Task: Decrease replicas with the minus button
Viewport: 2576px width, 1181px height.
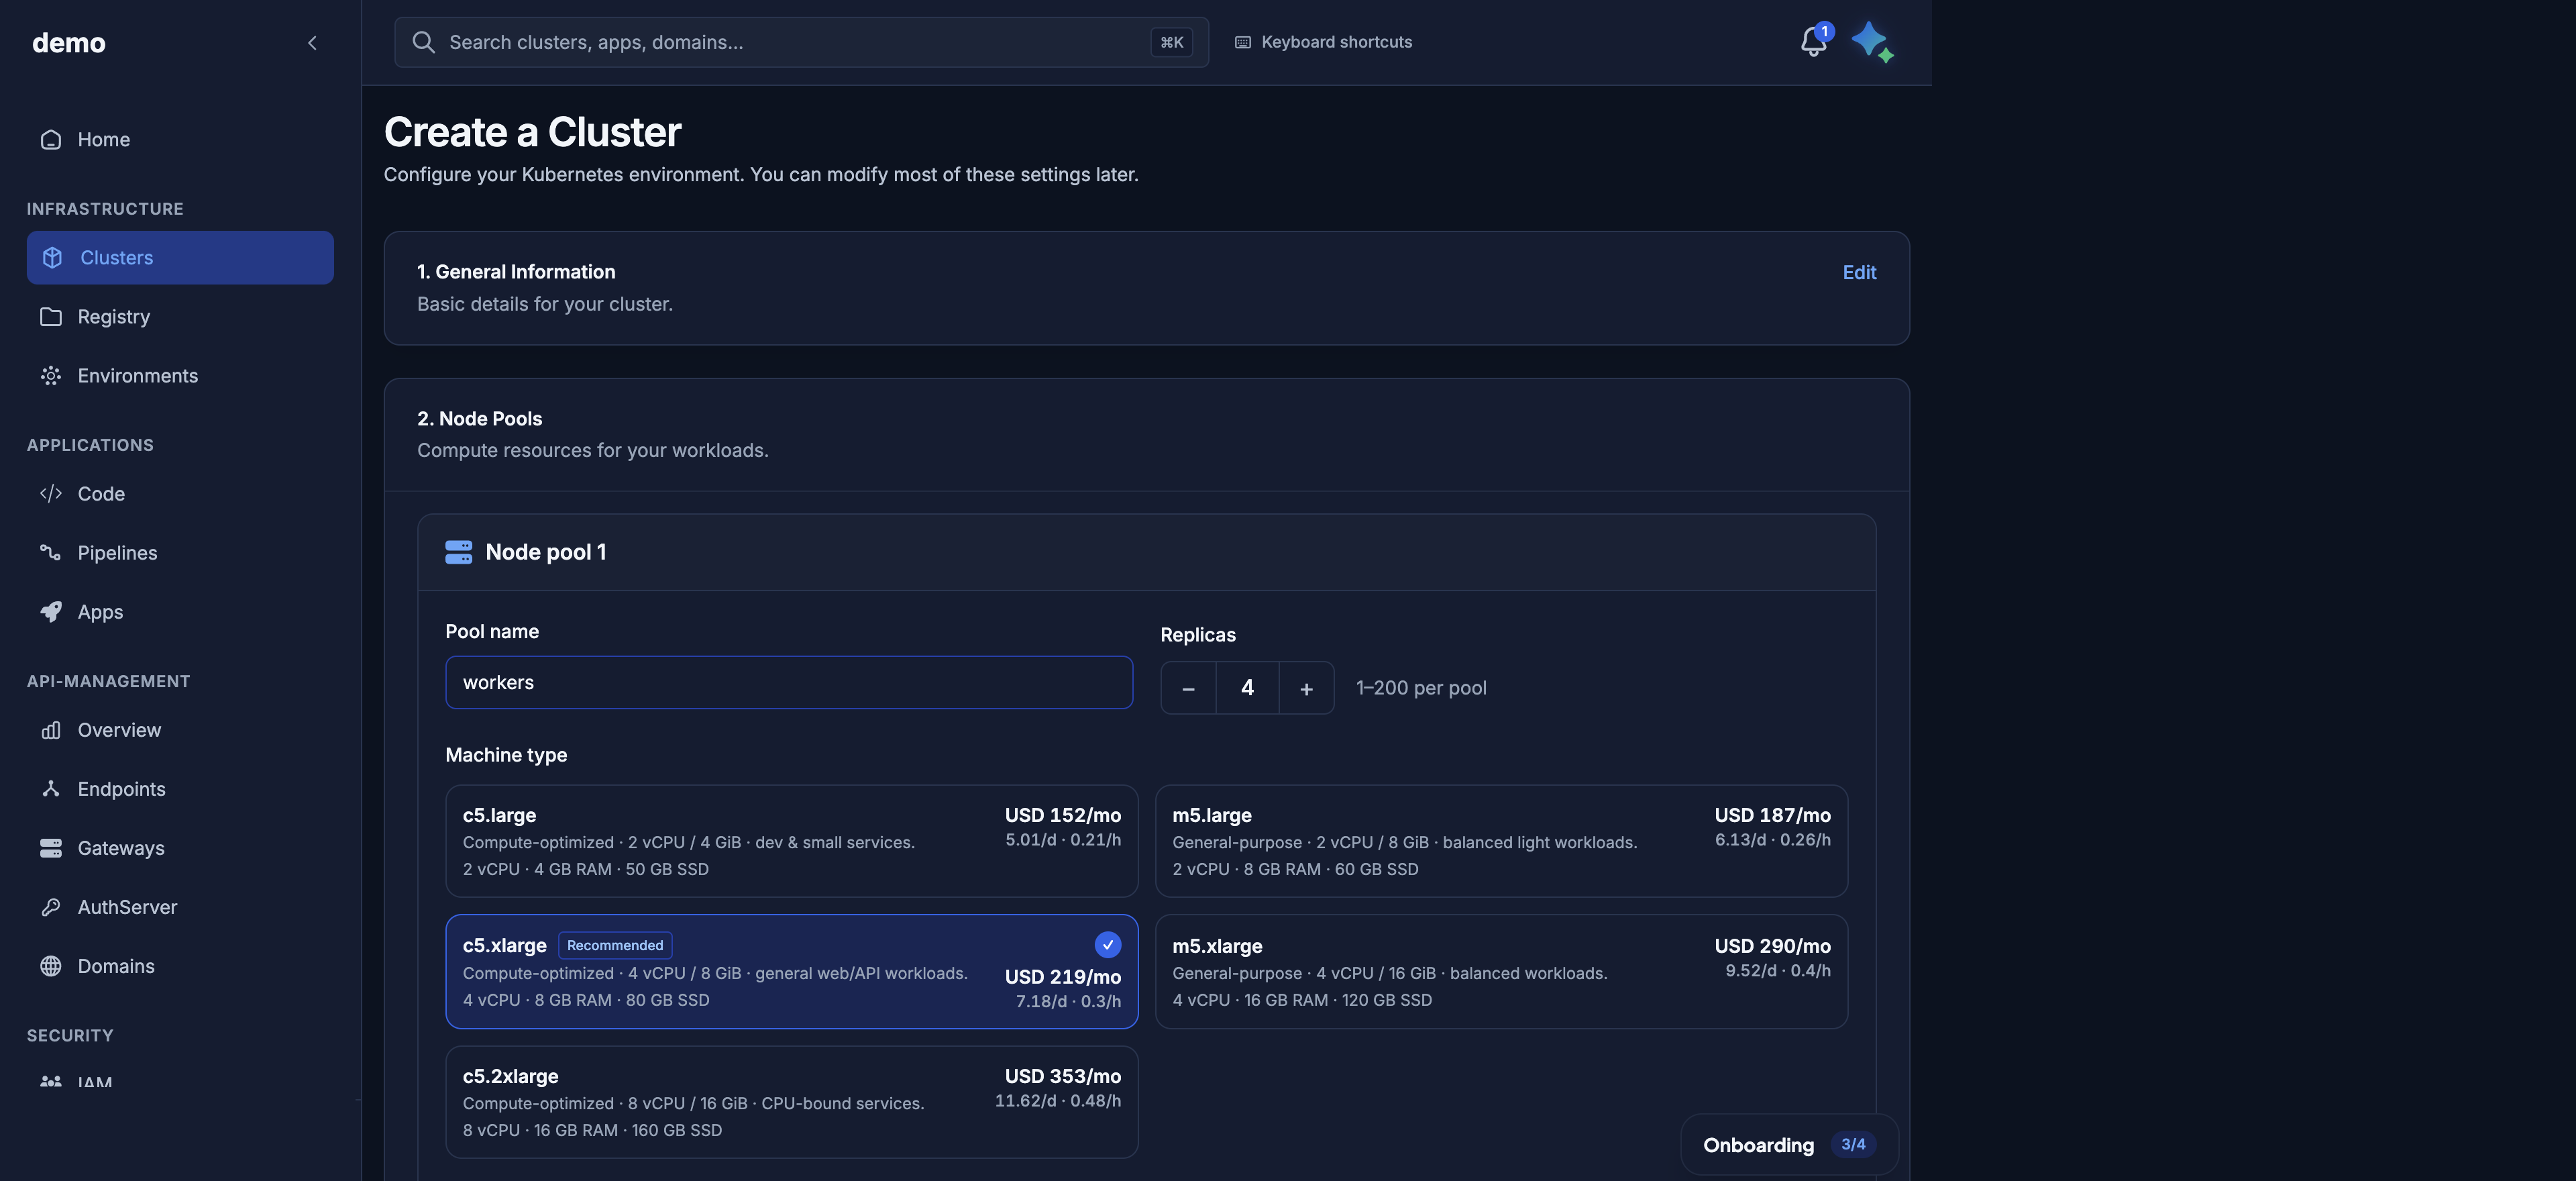Action: [x=1188, y=688]
